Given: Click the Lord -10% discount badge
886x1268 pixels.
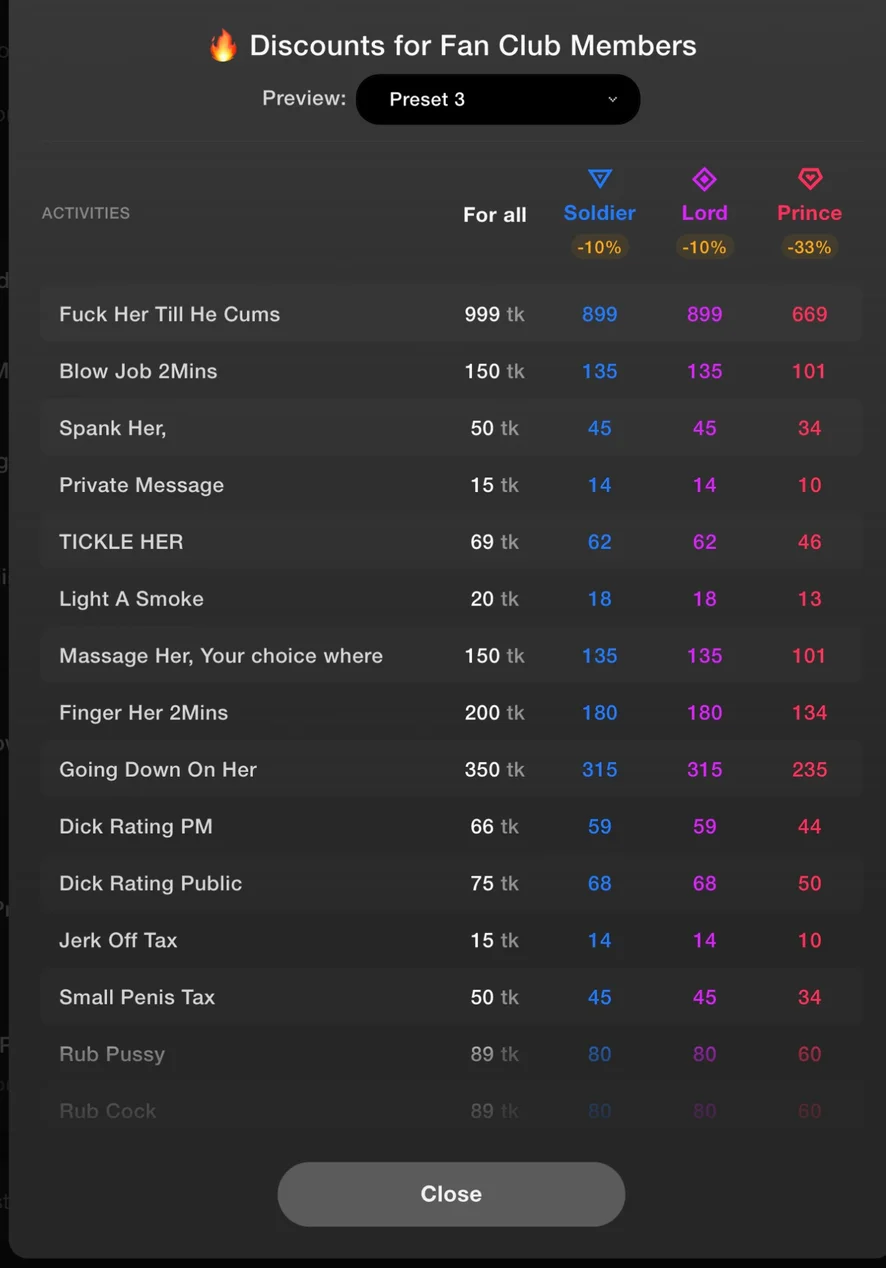Looking at the screenshot, I should 705,247.
